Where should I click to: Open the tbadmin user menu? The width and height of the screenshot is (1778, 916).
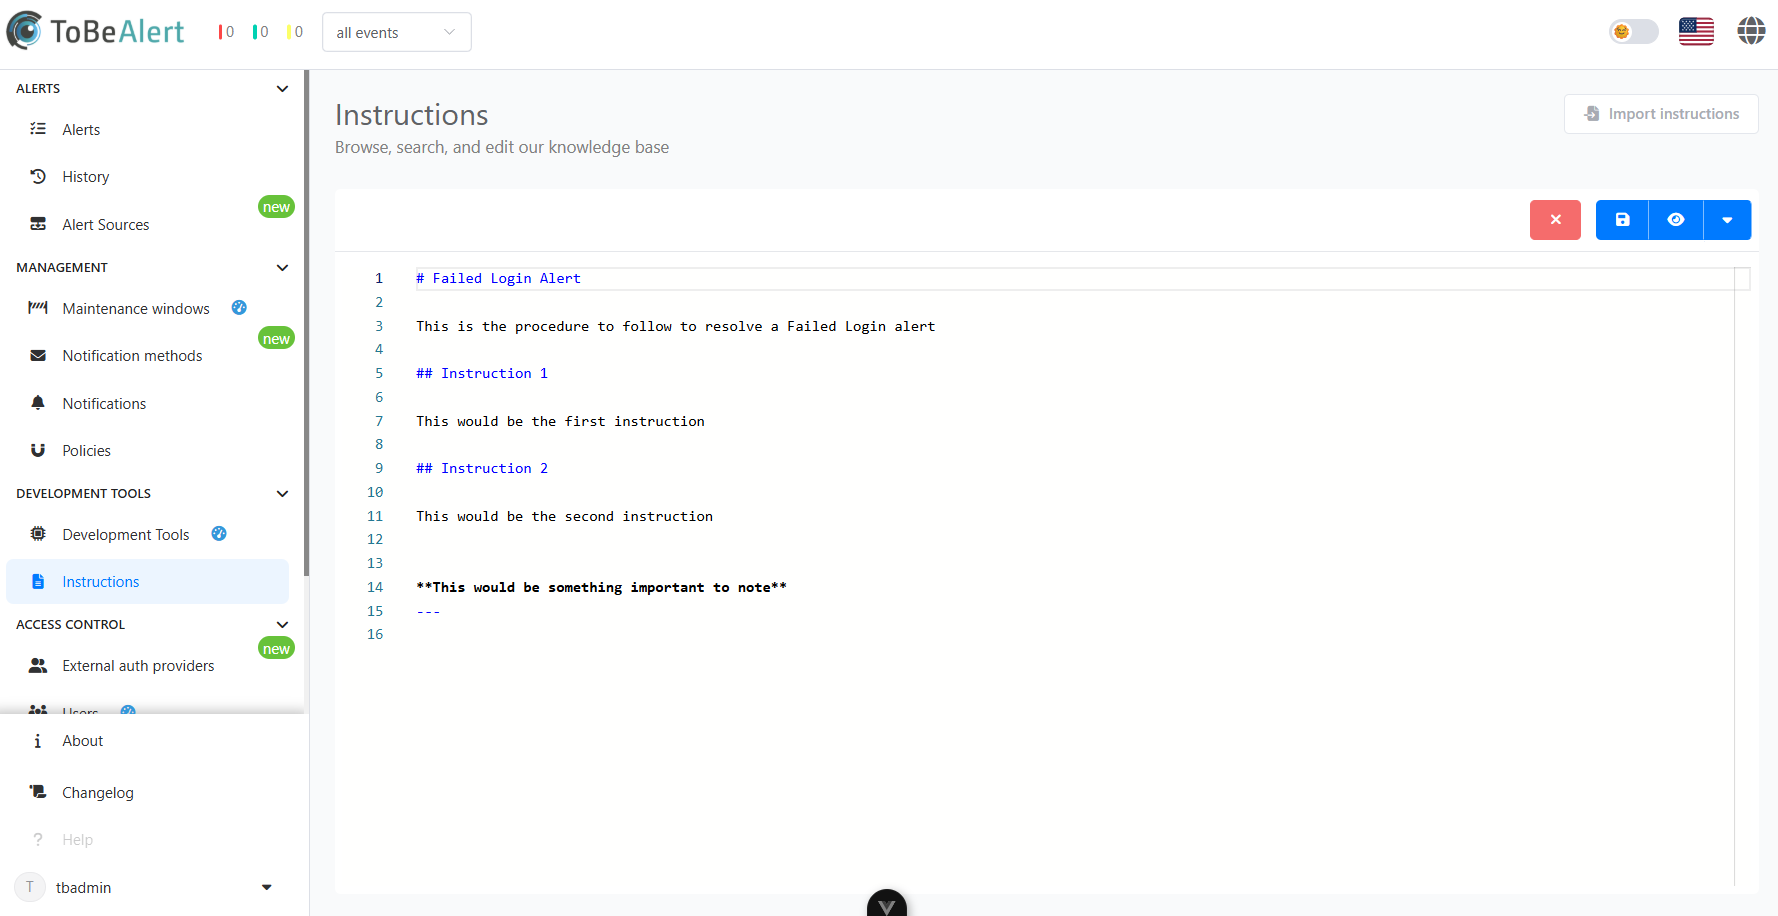coord(148,888)
